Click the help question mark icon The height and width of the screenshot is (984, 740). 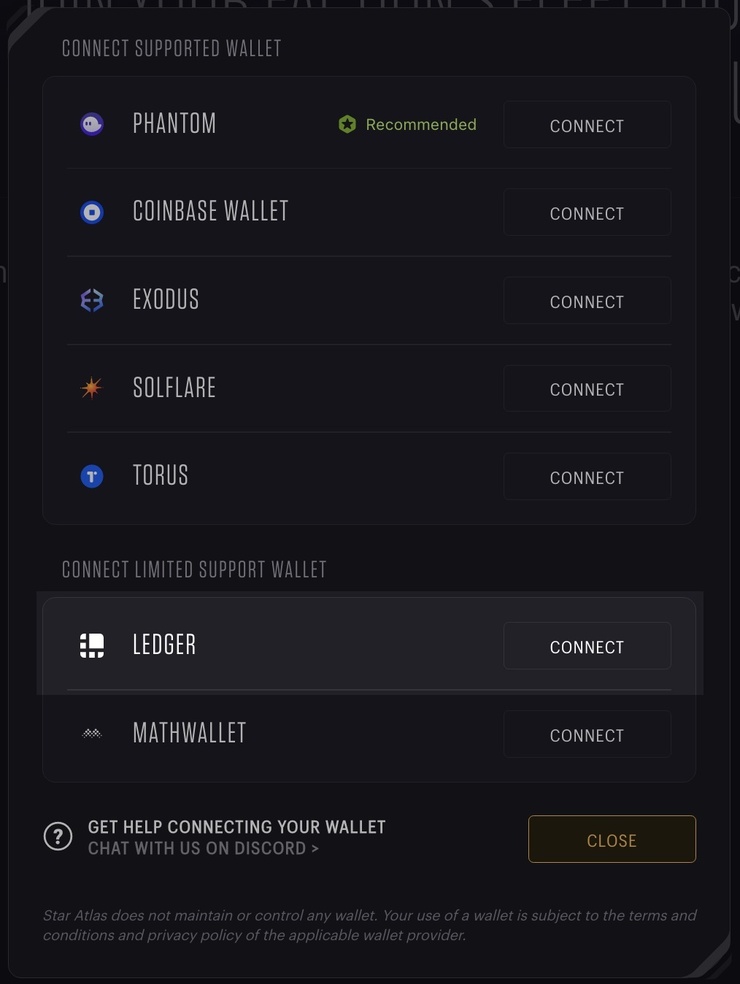point(57,836)
